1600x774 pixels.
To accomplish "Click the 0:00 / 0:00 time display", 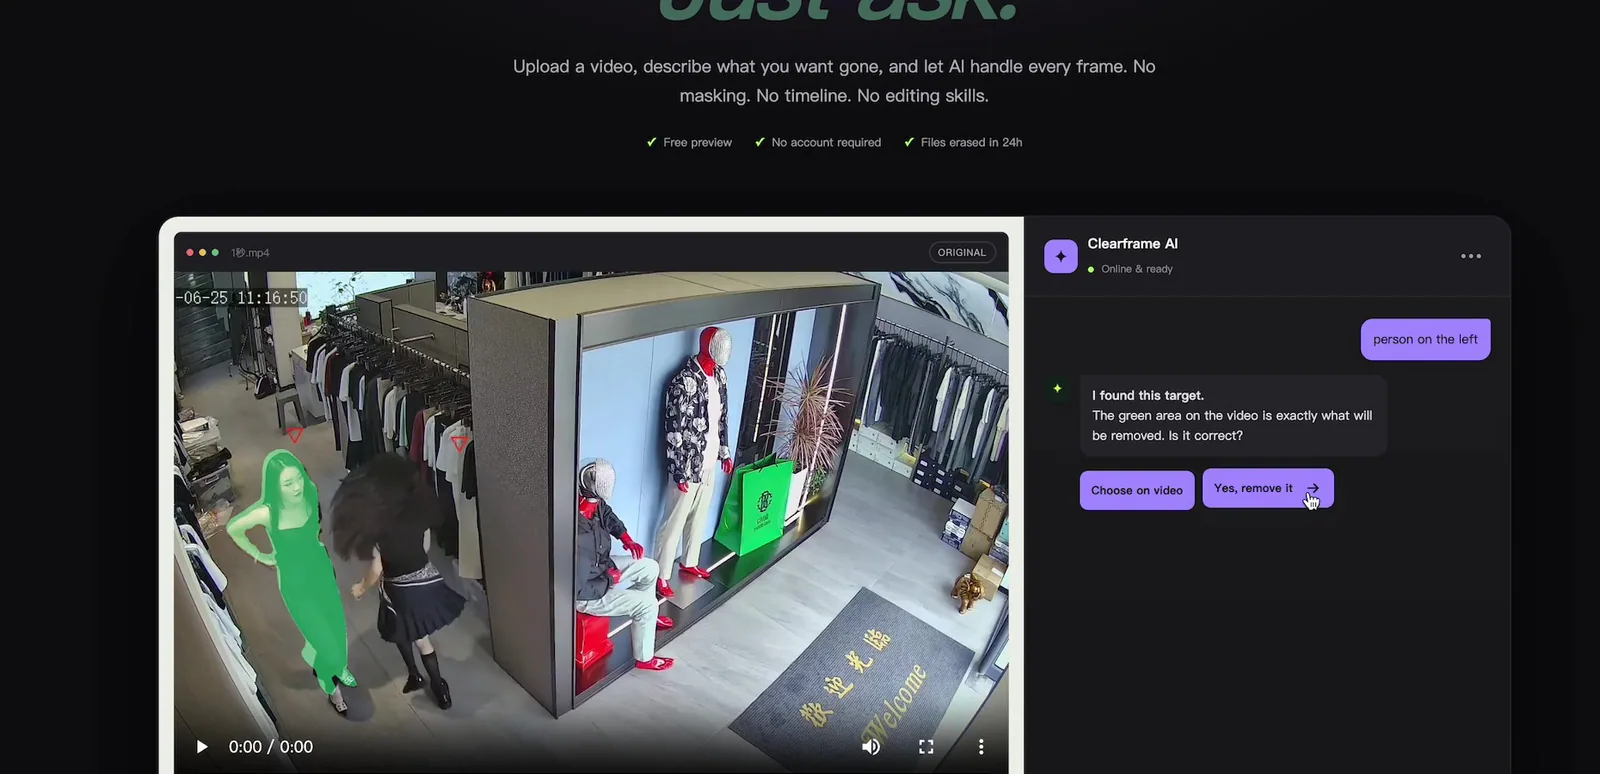I will (x=271, y=747).
